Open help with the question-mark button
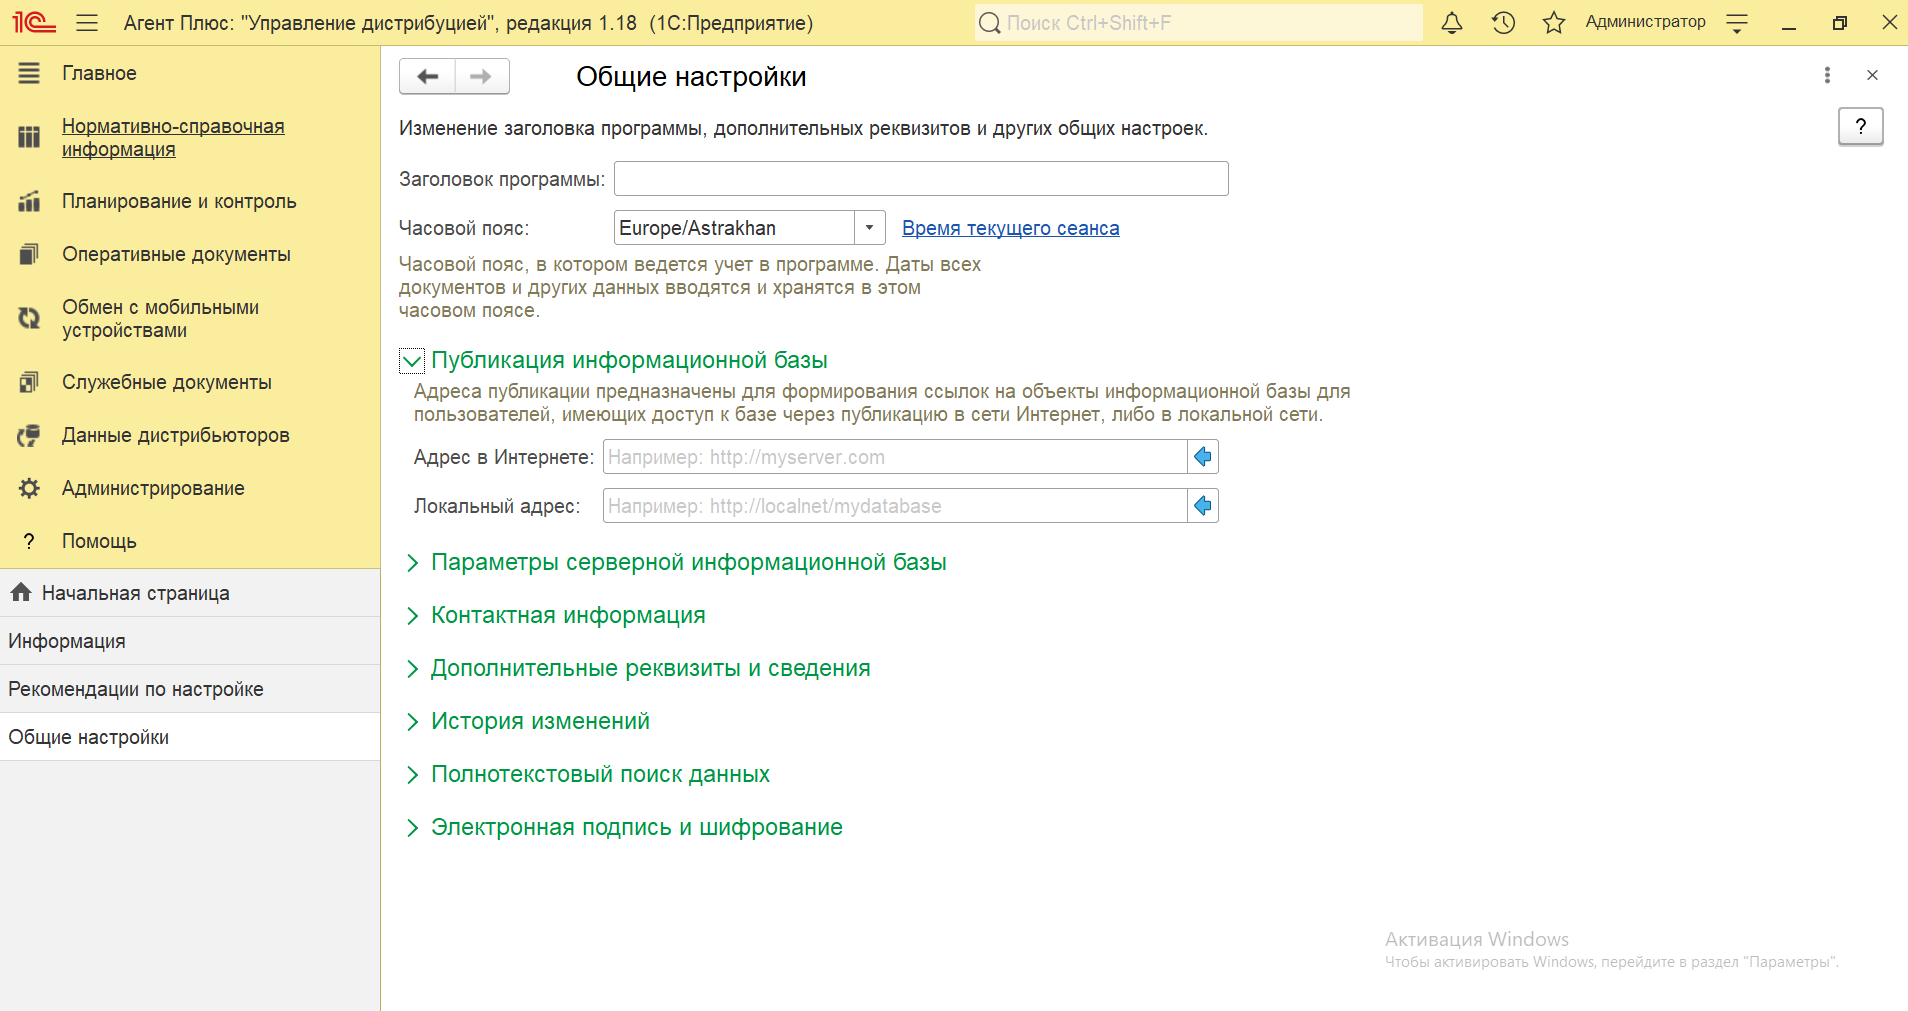Screen dimensions: 1908x1011 1860,126
